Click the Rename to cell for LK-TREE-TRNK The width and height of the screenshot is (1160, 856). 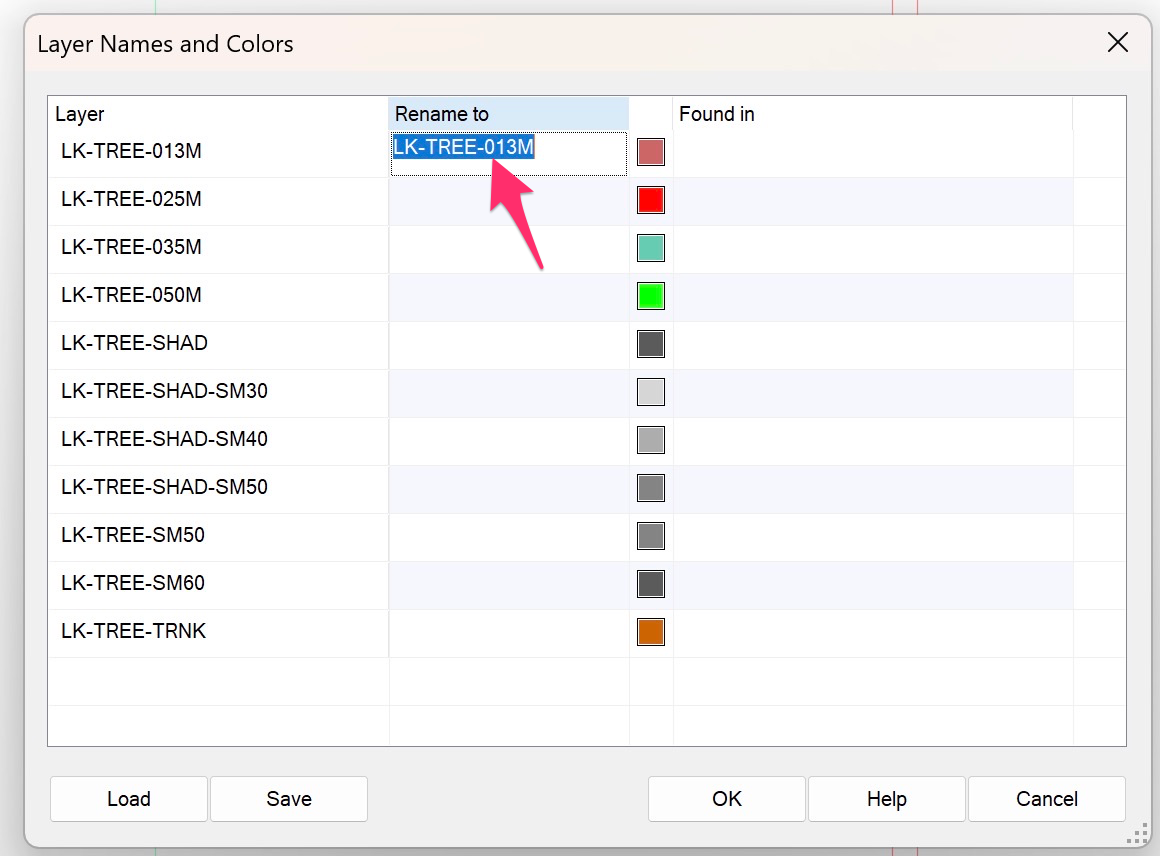pos(508,633)
